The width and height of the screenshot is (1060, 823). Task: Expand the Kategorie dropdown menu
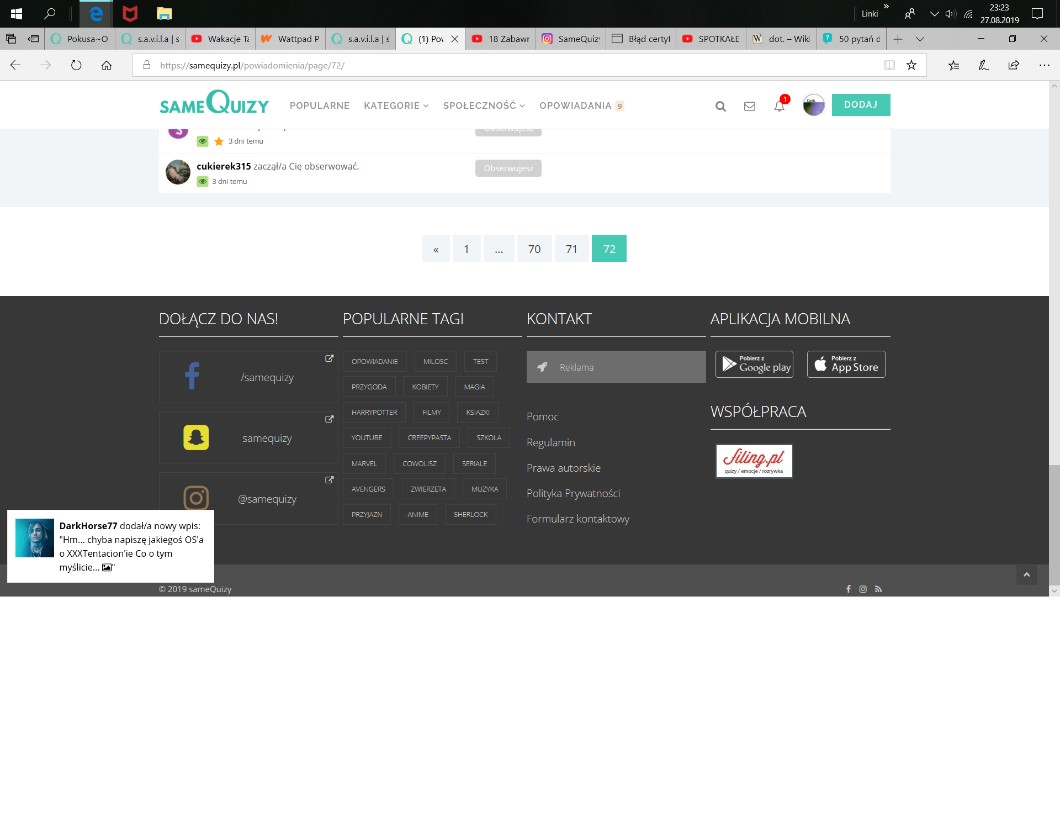click(395, 106)
